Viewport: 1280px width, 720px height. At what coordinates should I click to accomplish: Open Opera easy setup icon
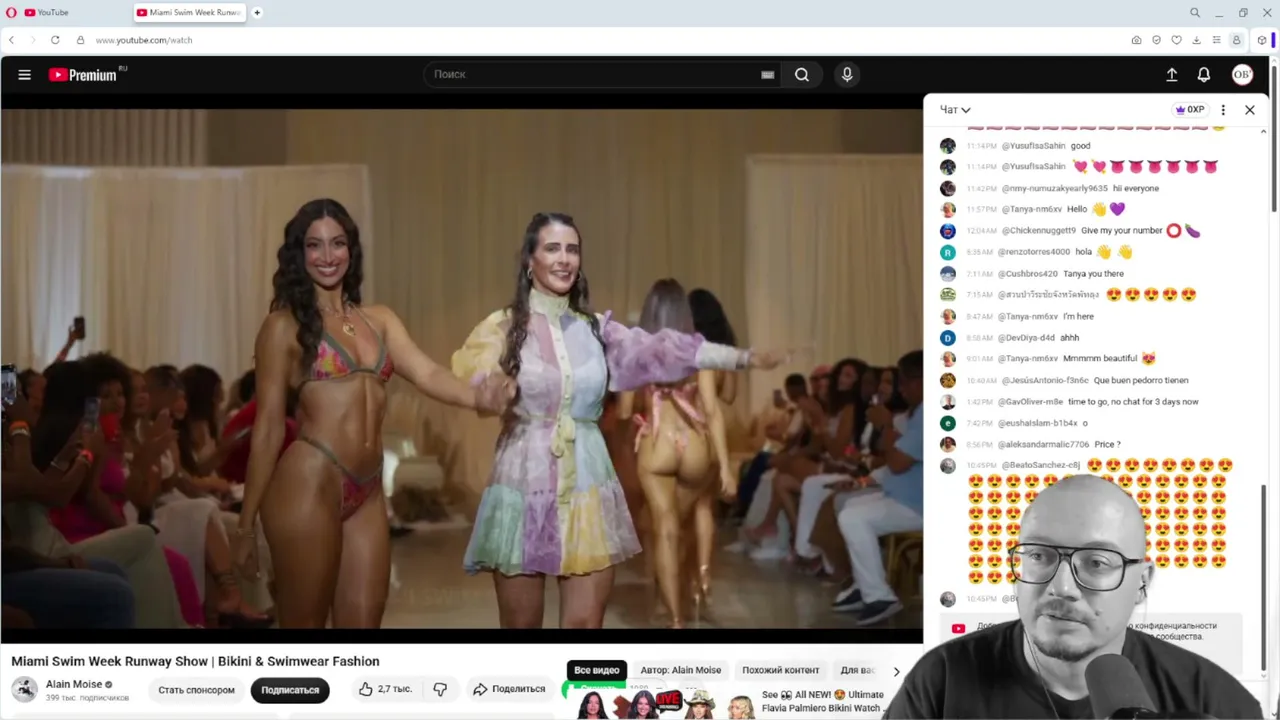pos(1216,40)
